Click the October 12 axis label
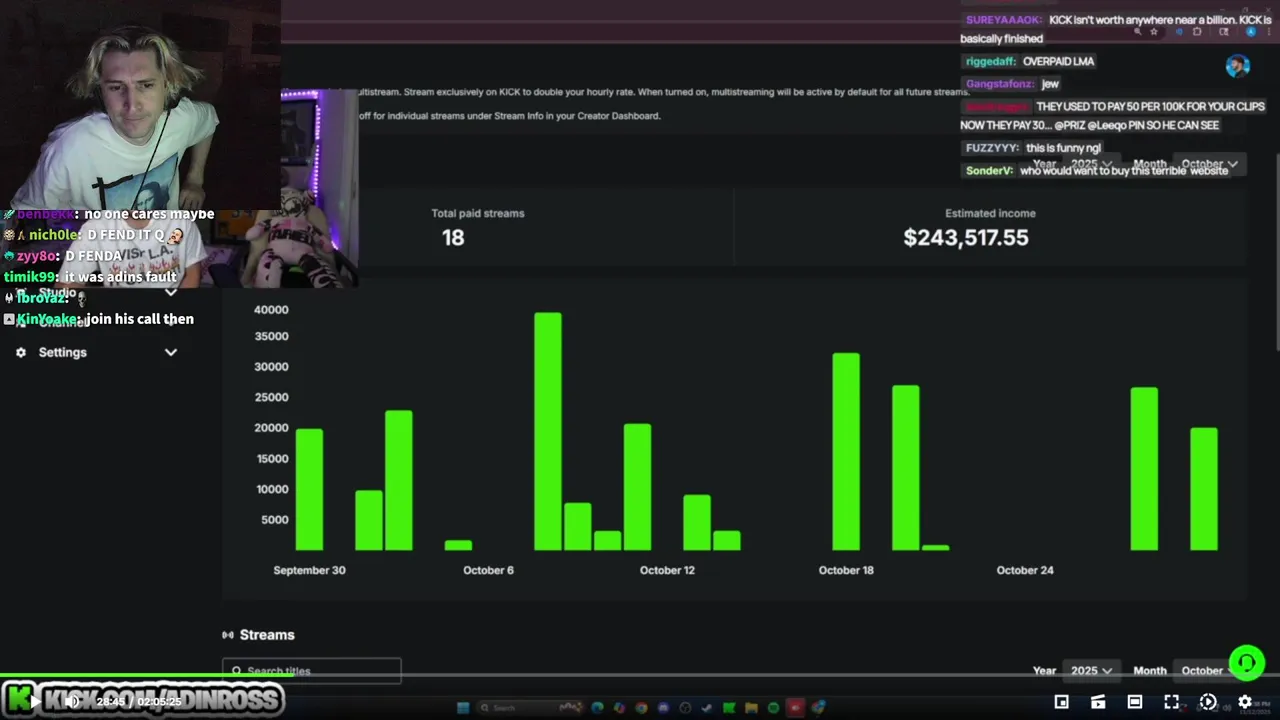Viewport: 1280px width, 720px height. coord(667,570)
